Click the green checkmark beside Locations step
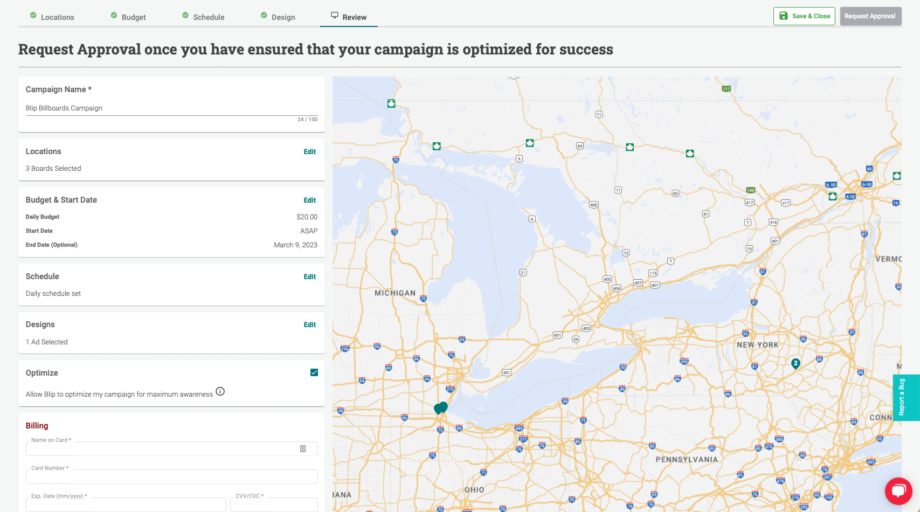Screen dimensions: 920x512 [x=33, y=16]
